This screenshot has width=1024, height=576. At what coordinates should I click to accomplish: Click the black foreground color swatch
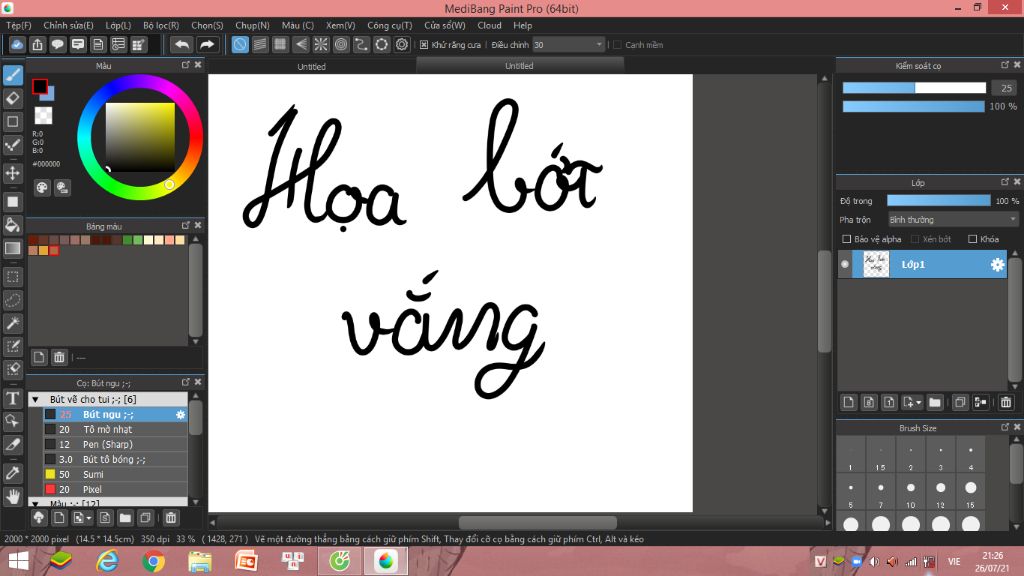coord(40,86)
